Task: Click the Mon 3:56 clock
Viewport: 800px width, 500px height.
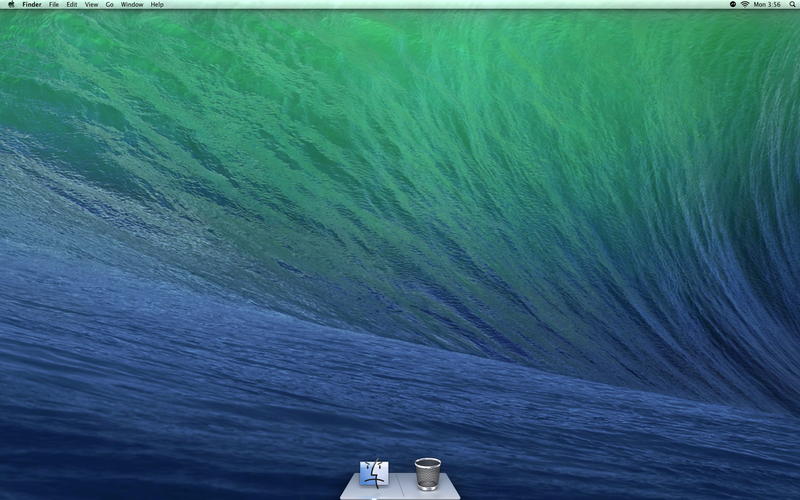Action: pyautogui.click(x=767, y=4)
